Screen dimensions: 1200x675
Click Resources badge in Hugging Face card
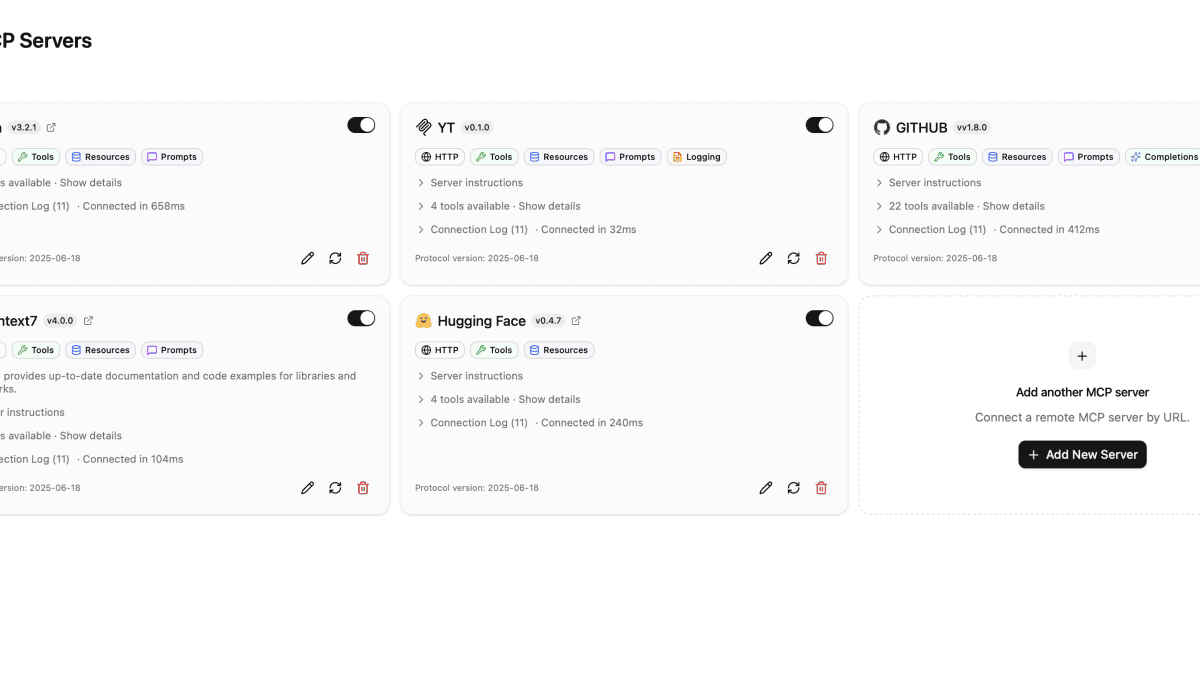559,350
